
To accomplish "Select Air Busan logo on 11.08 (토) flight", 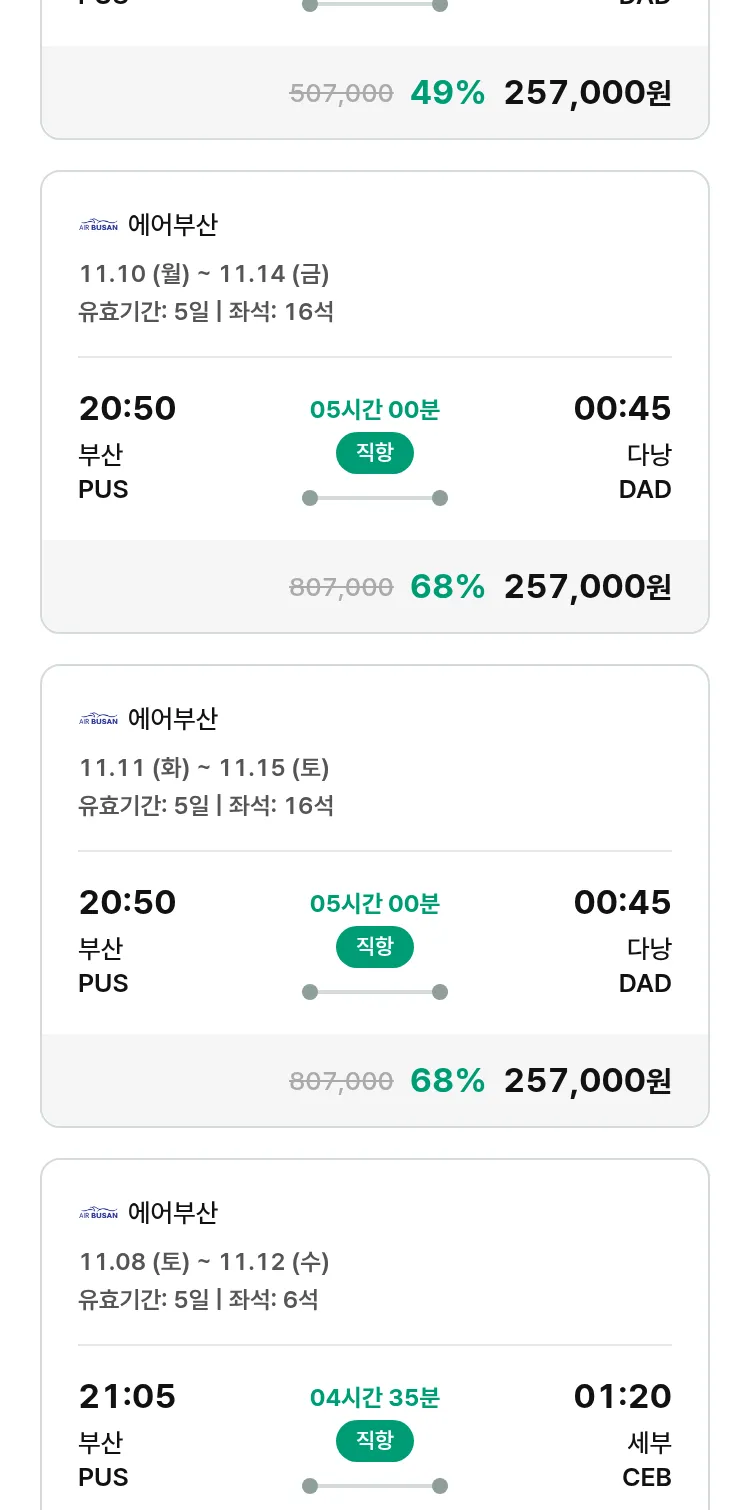I will pos(98,1213).
